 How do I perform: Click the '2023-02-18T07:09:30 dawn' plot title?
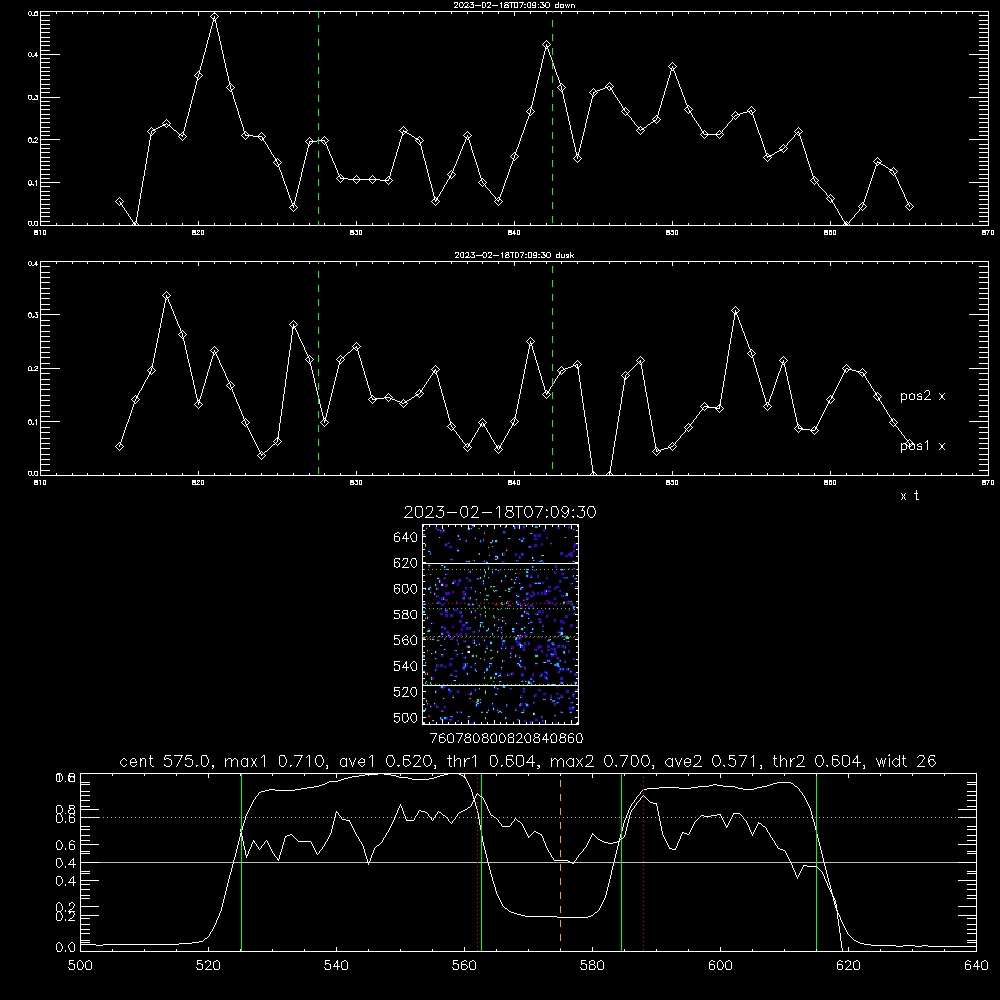514,4
